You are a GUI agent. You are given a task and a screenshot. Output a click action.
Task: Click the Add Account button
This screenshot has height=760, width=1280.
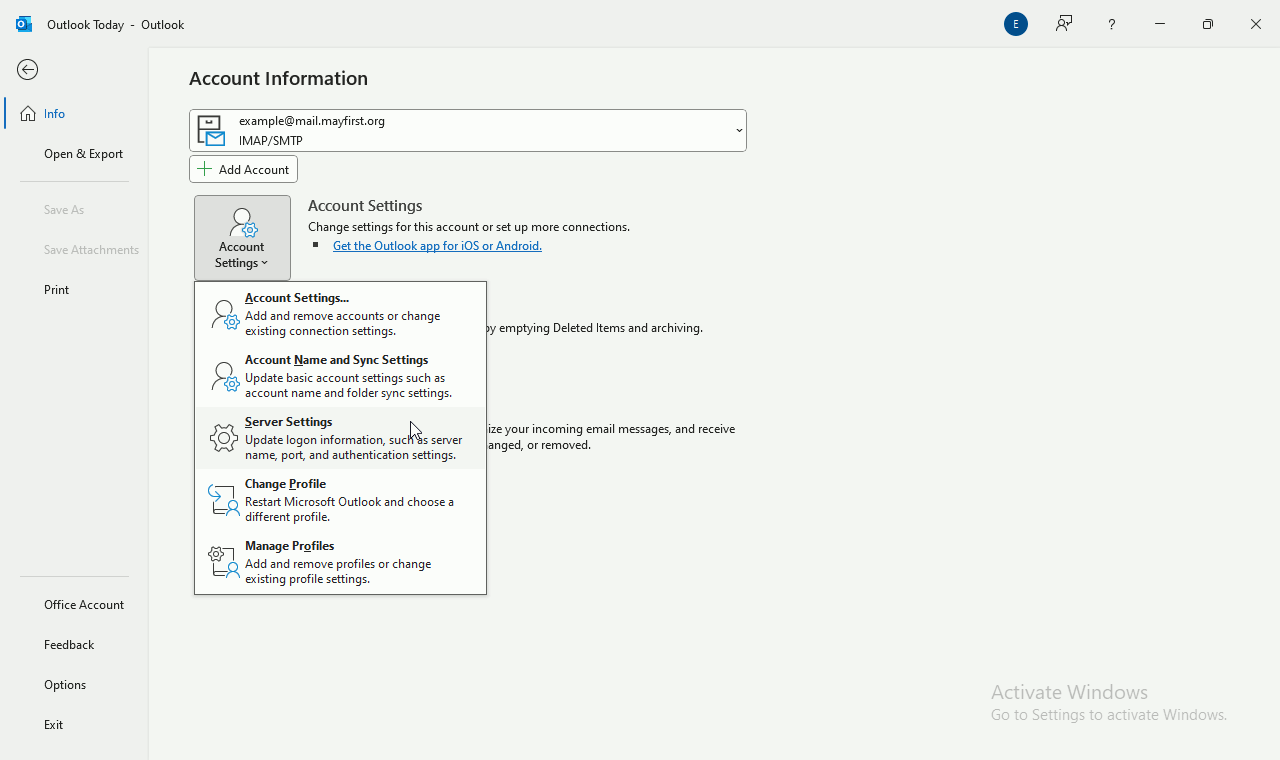(244, 169)
